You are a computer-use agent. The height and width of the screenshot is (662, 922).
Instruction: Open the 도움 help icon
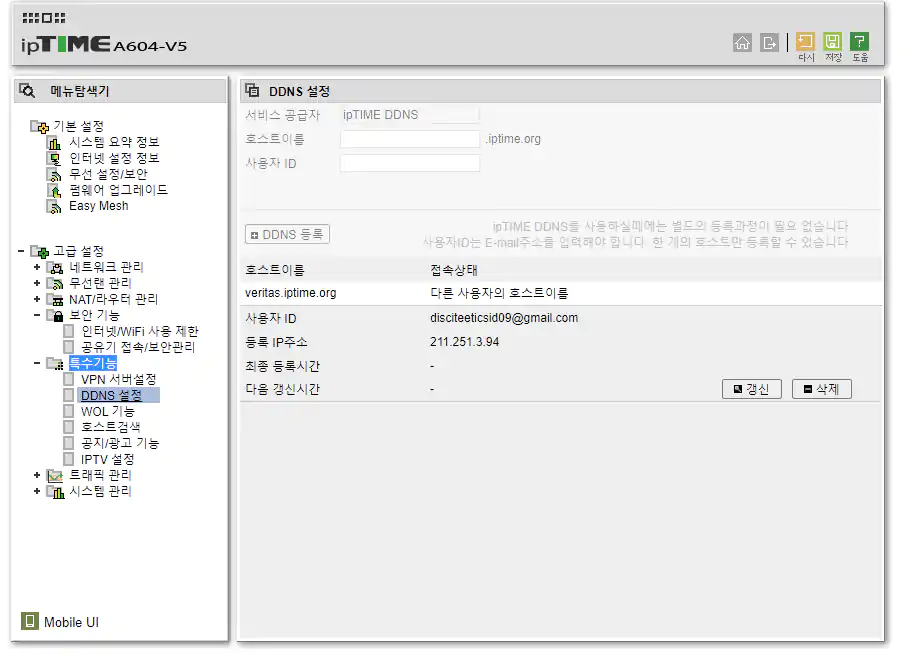(860, 41)
